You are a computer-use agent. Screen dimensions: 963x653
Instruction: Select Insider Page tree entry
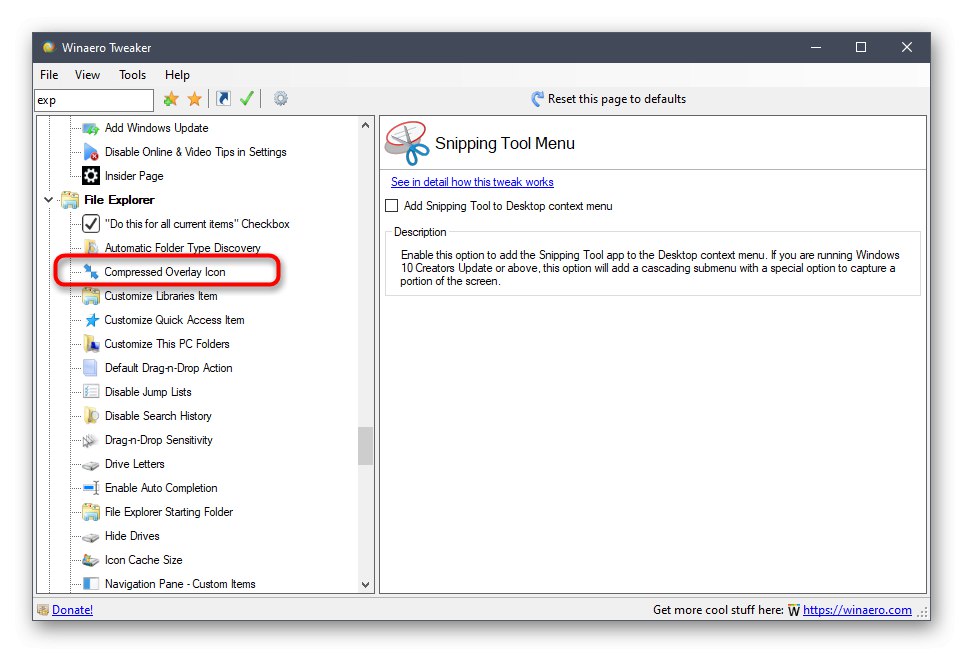pyautogui.click(x=134, y=176)
